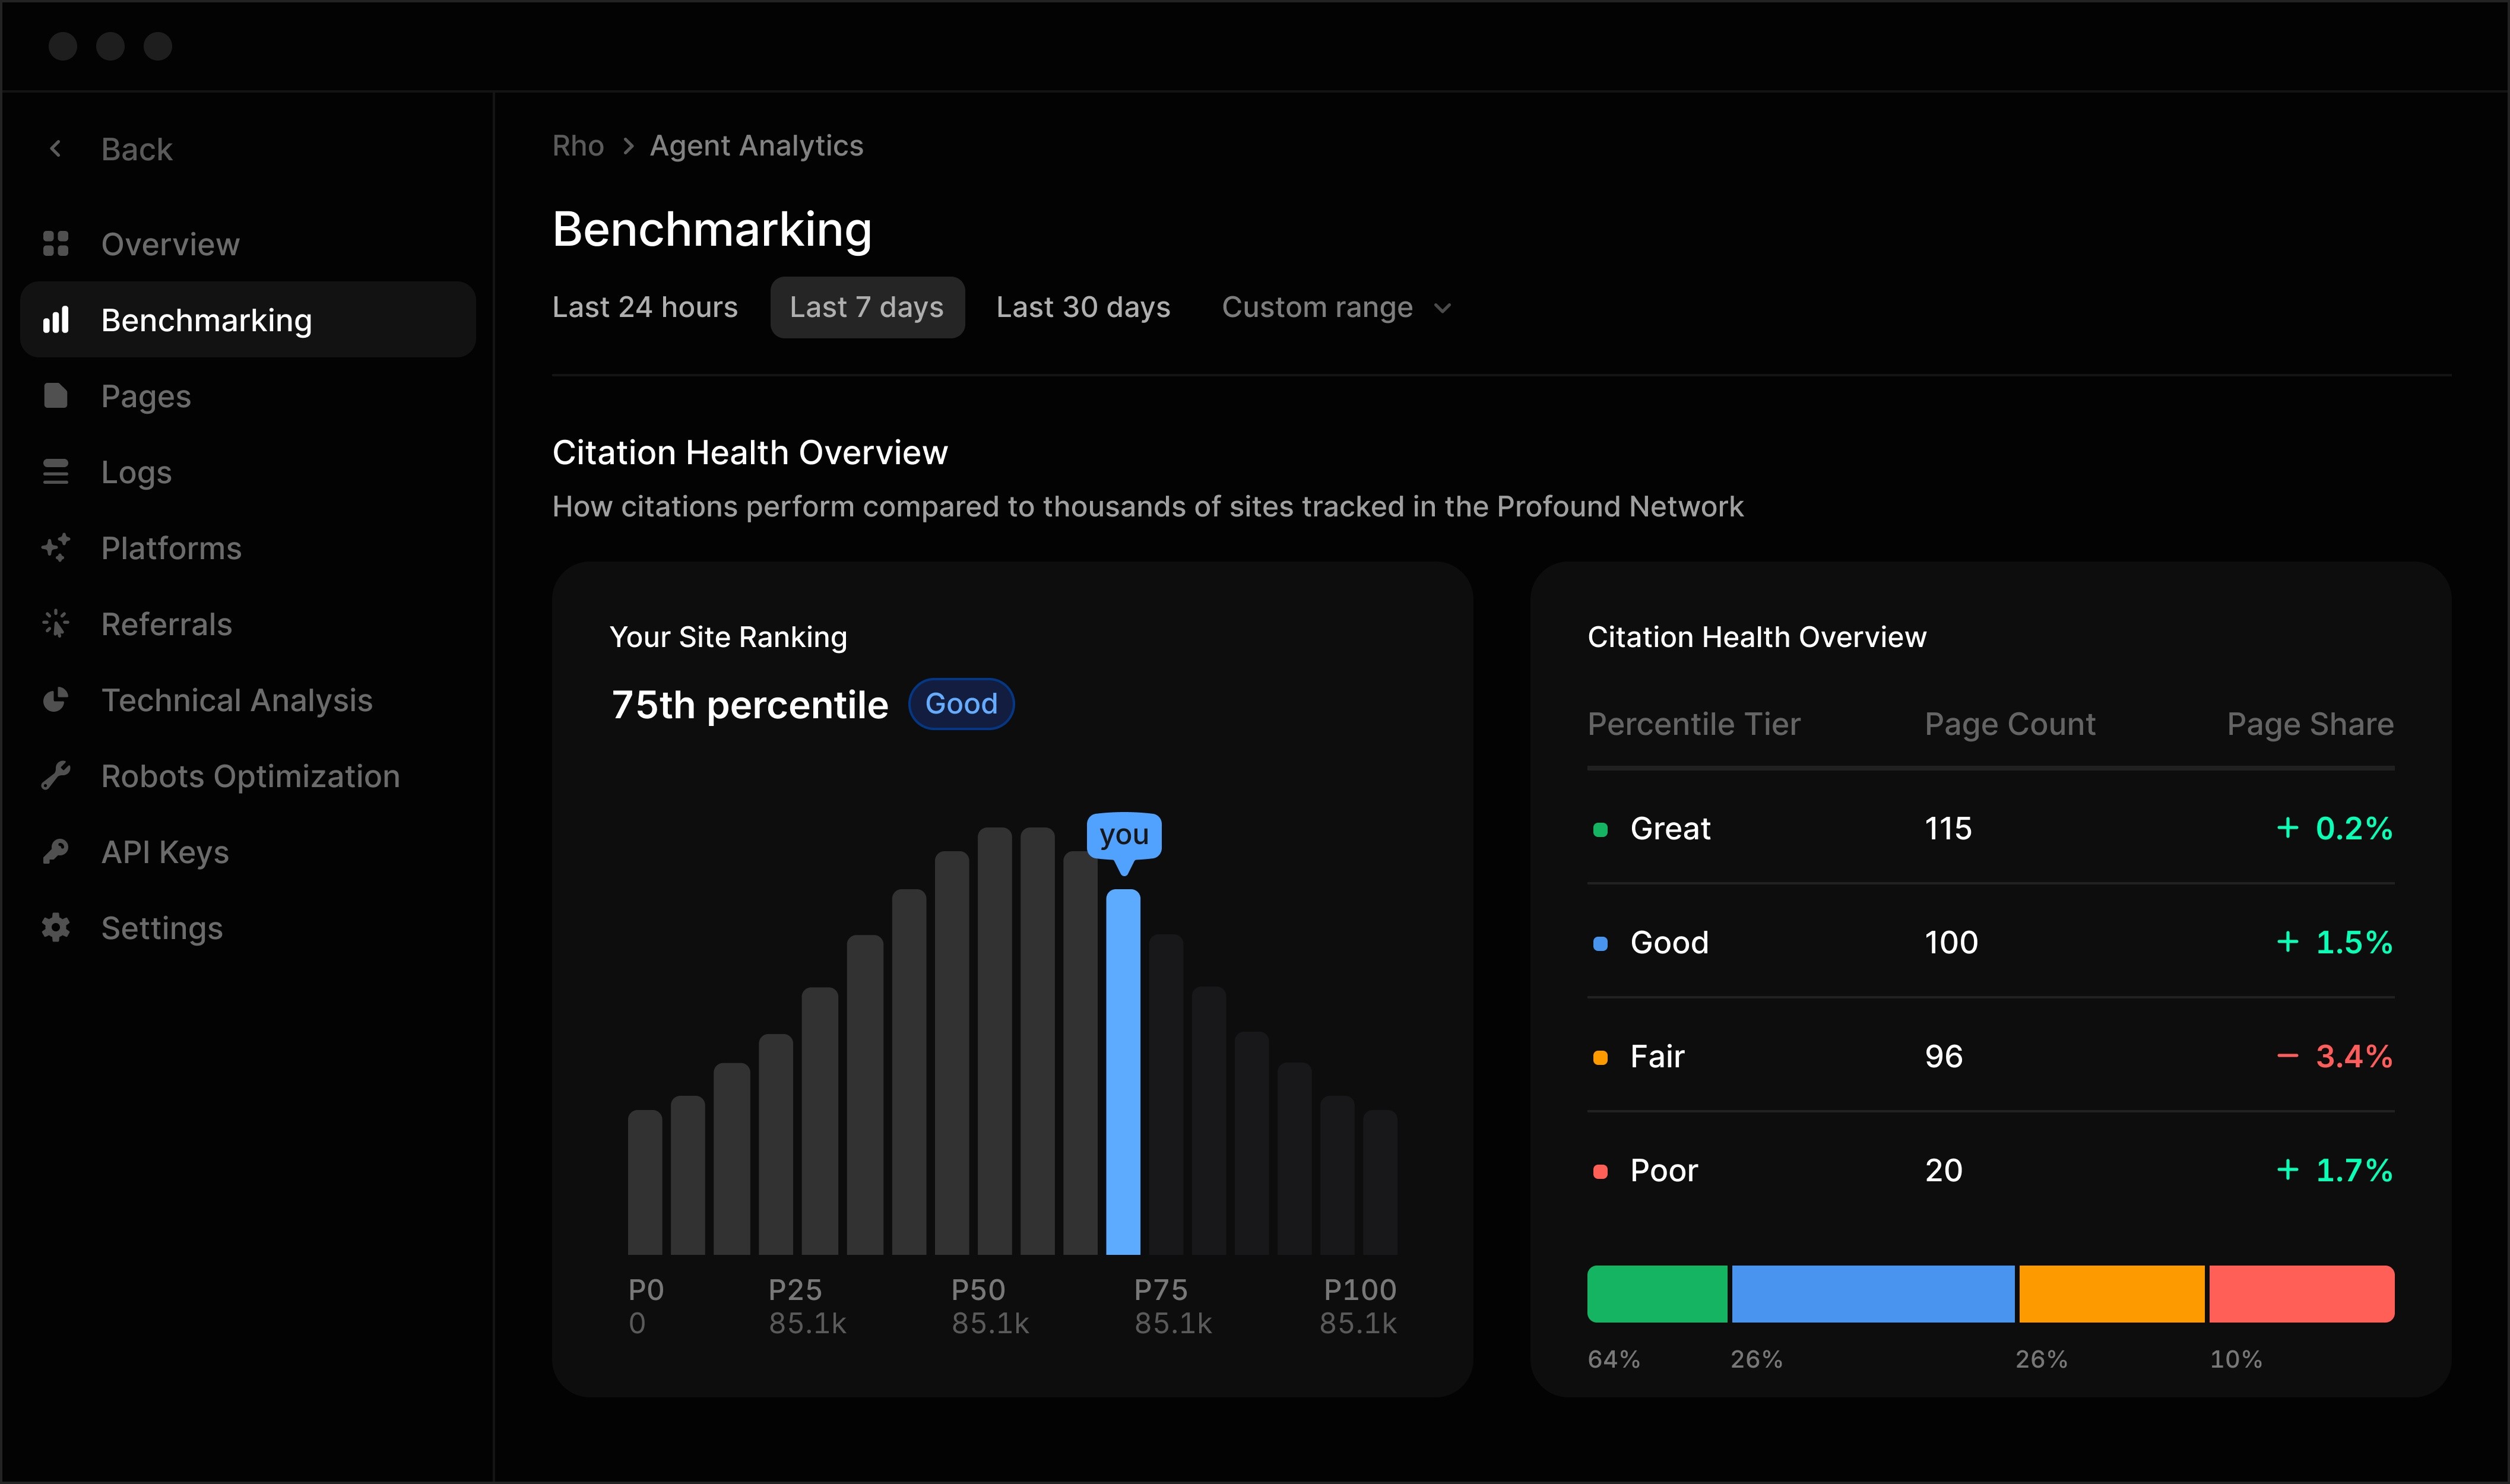This screenshot has height=1484, width=2510.
Task: Click the P75 axis label
Action: pyautogui.click(x=1160, y=1290)
